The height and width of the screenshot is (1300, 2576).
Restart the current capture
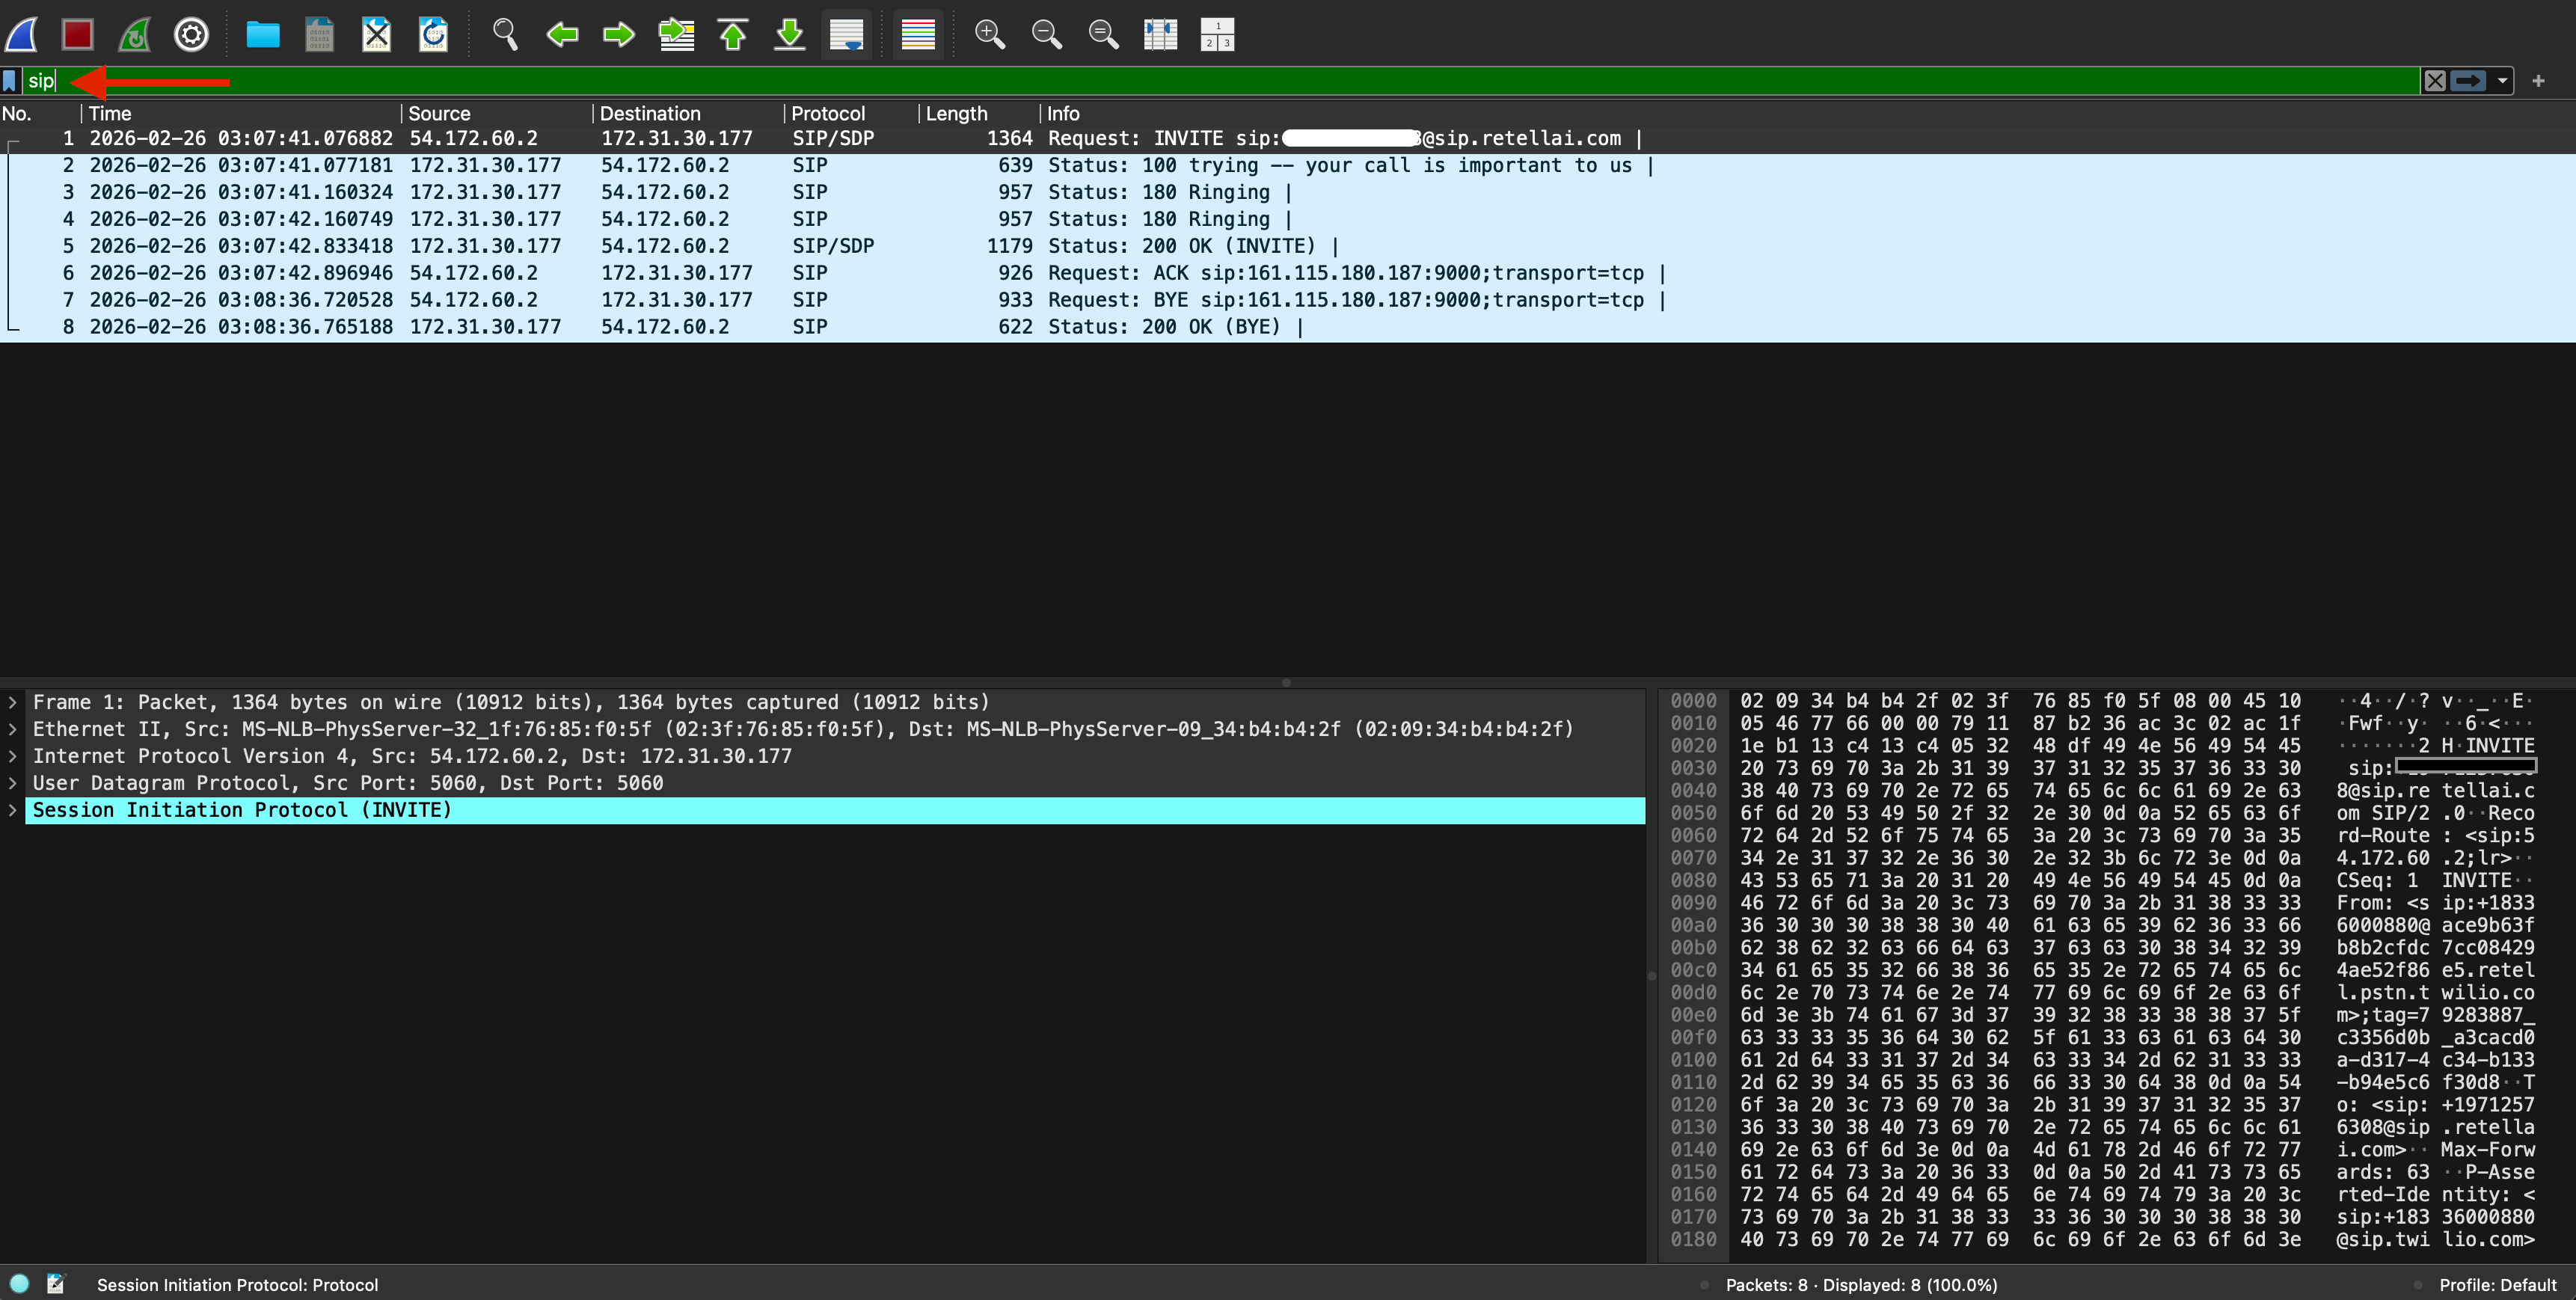point(134,35)
